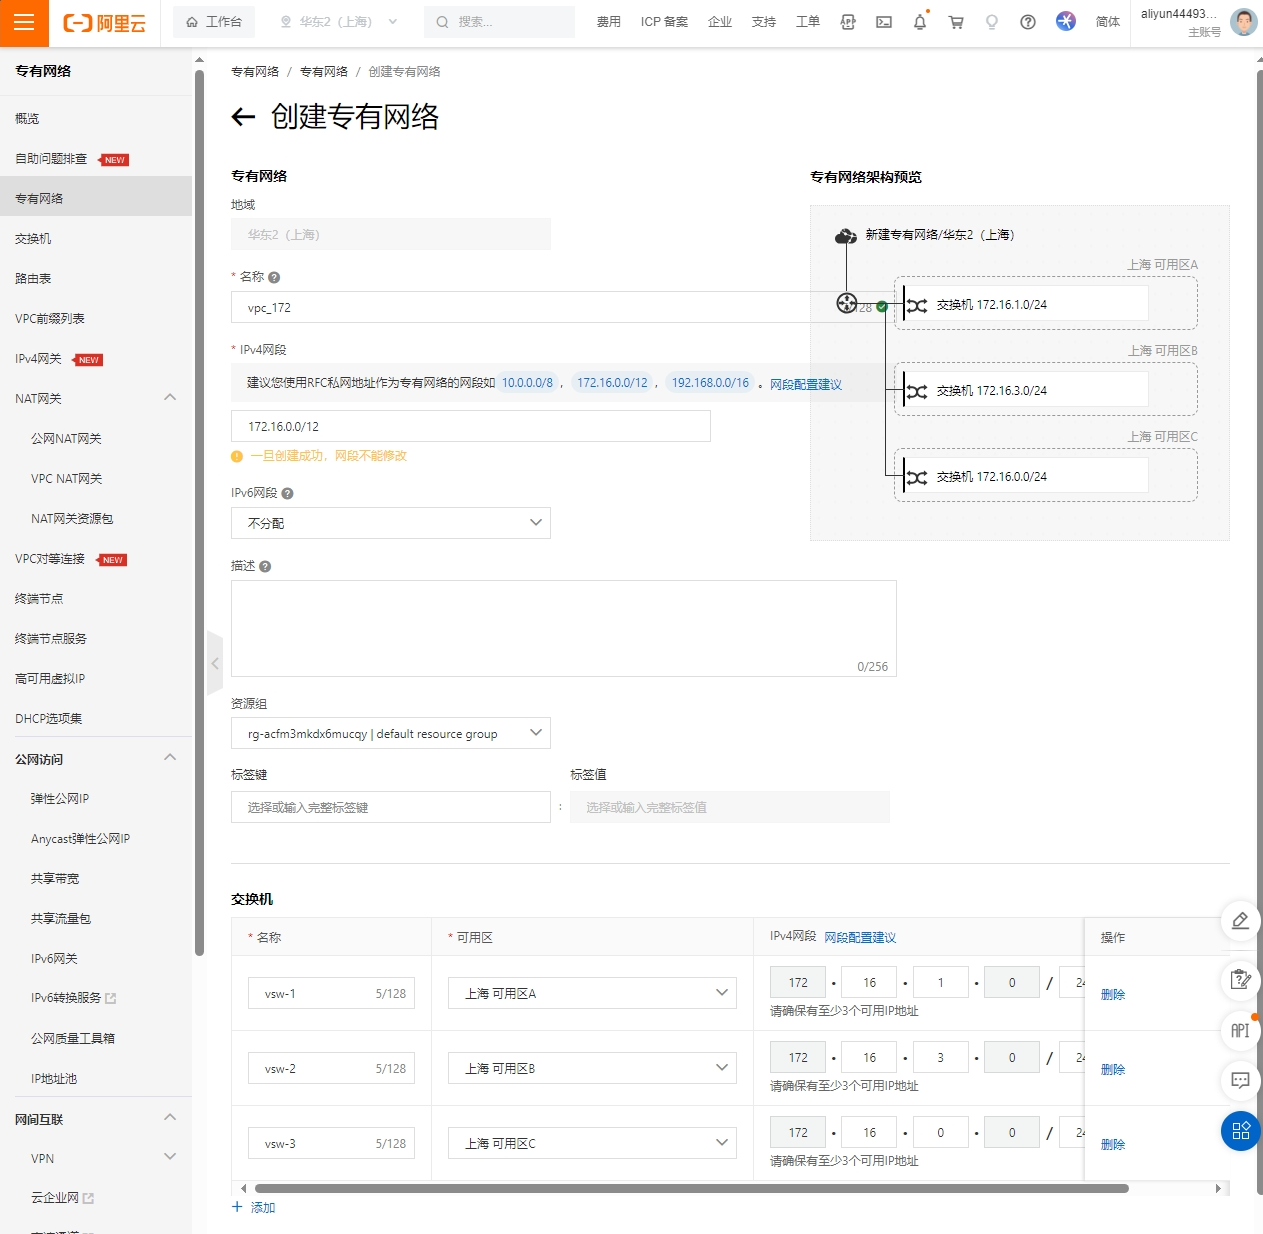
Task: Click the 描述 description text area
Action: click(x=563, y=627)
